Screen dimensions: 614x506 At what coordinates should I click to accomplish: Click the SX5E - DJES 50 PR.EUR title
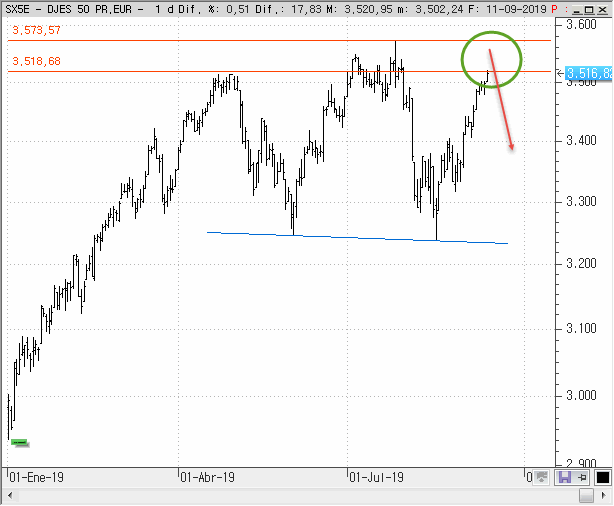(x=69, y=9)
